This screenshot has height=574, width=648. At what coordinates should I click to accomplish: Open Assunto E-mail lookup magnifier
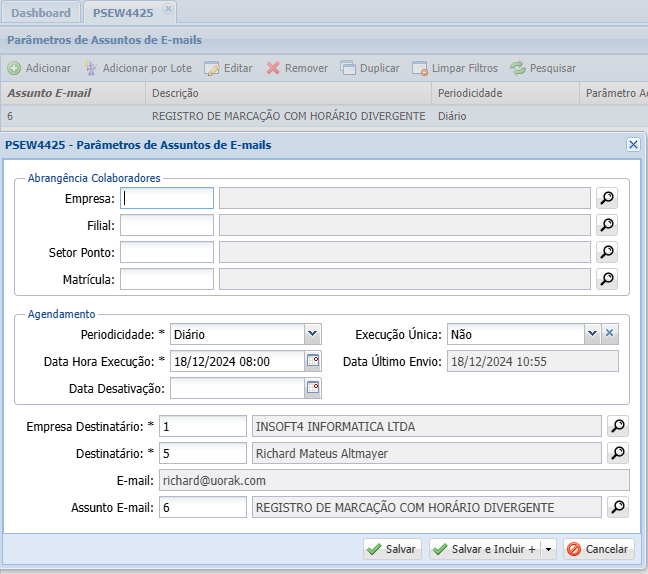pos(618,507)
